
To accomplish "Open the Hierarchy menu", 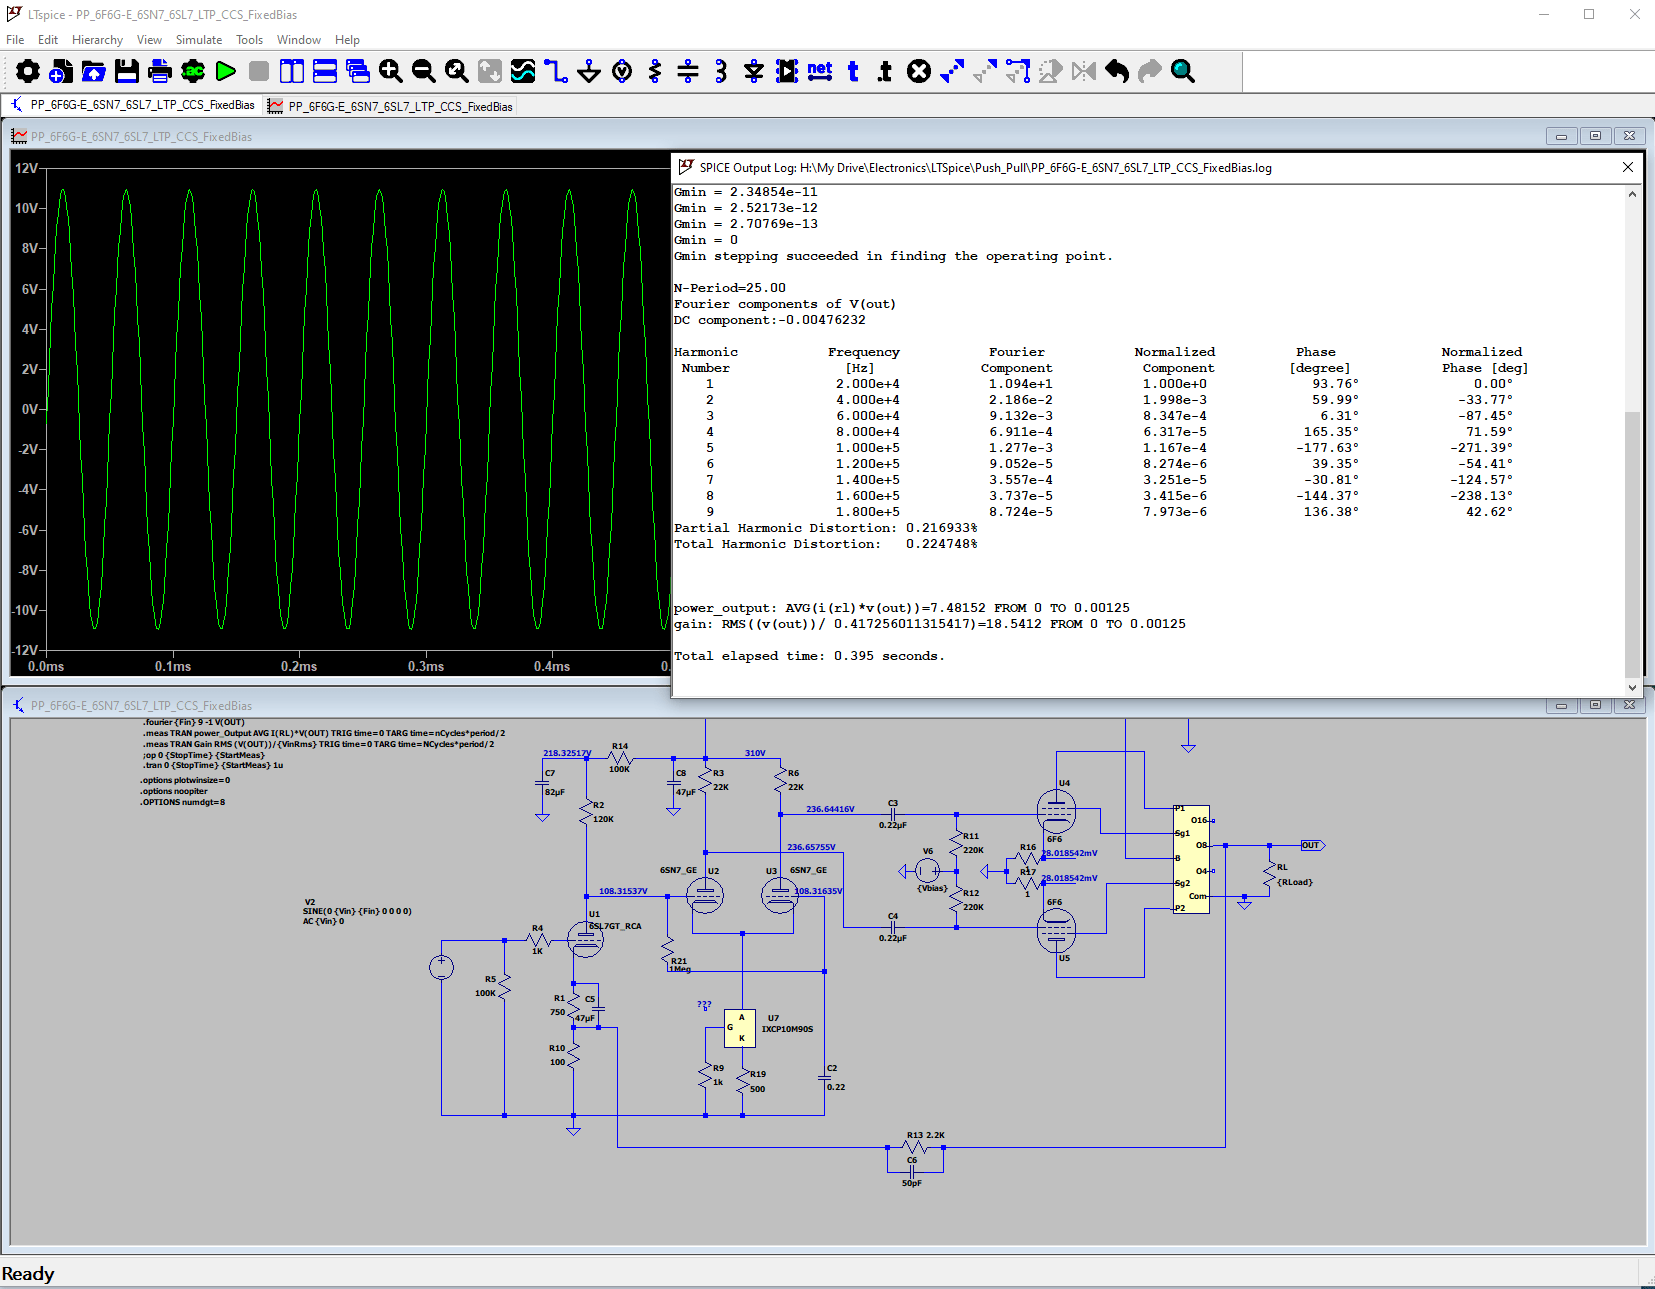I will (x=97, y=40).
